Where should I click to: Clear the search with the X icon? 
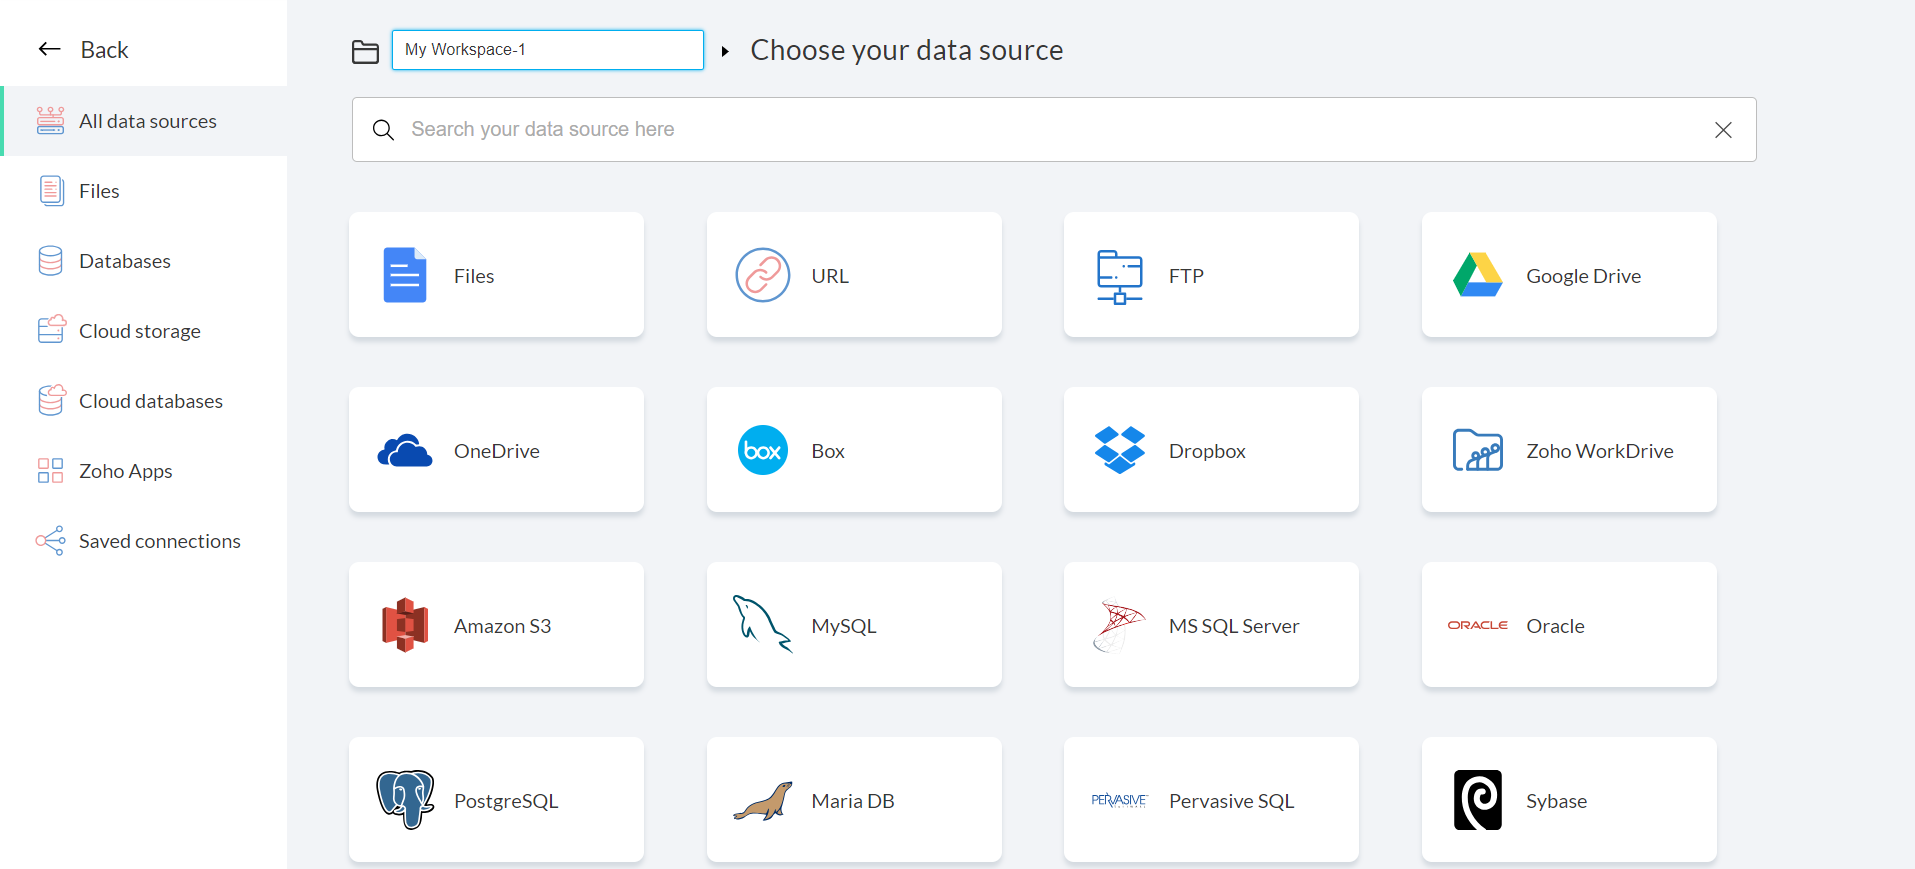tap(1723, 130)
